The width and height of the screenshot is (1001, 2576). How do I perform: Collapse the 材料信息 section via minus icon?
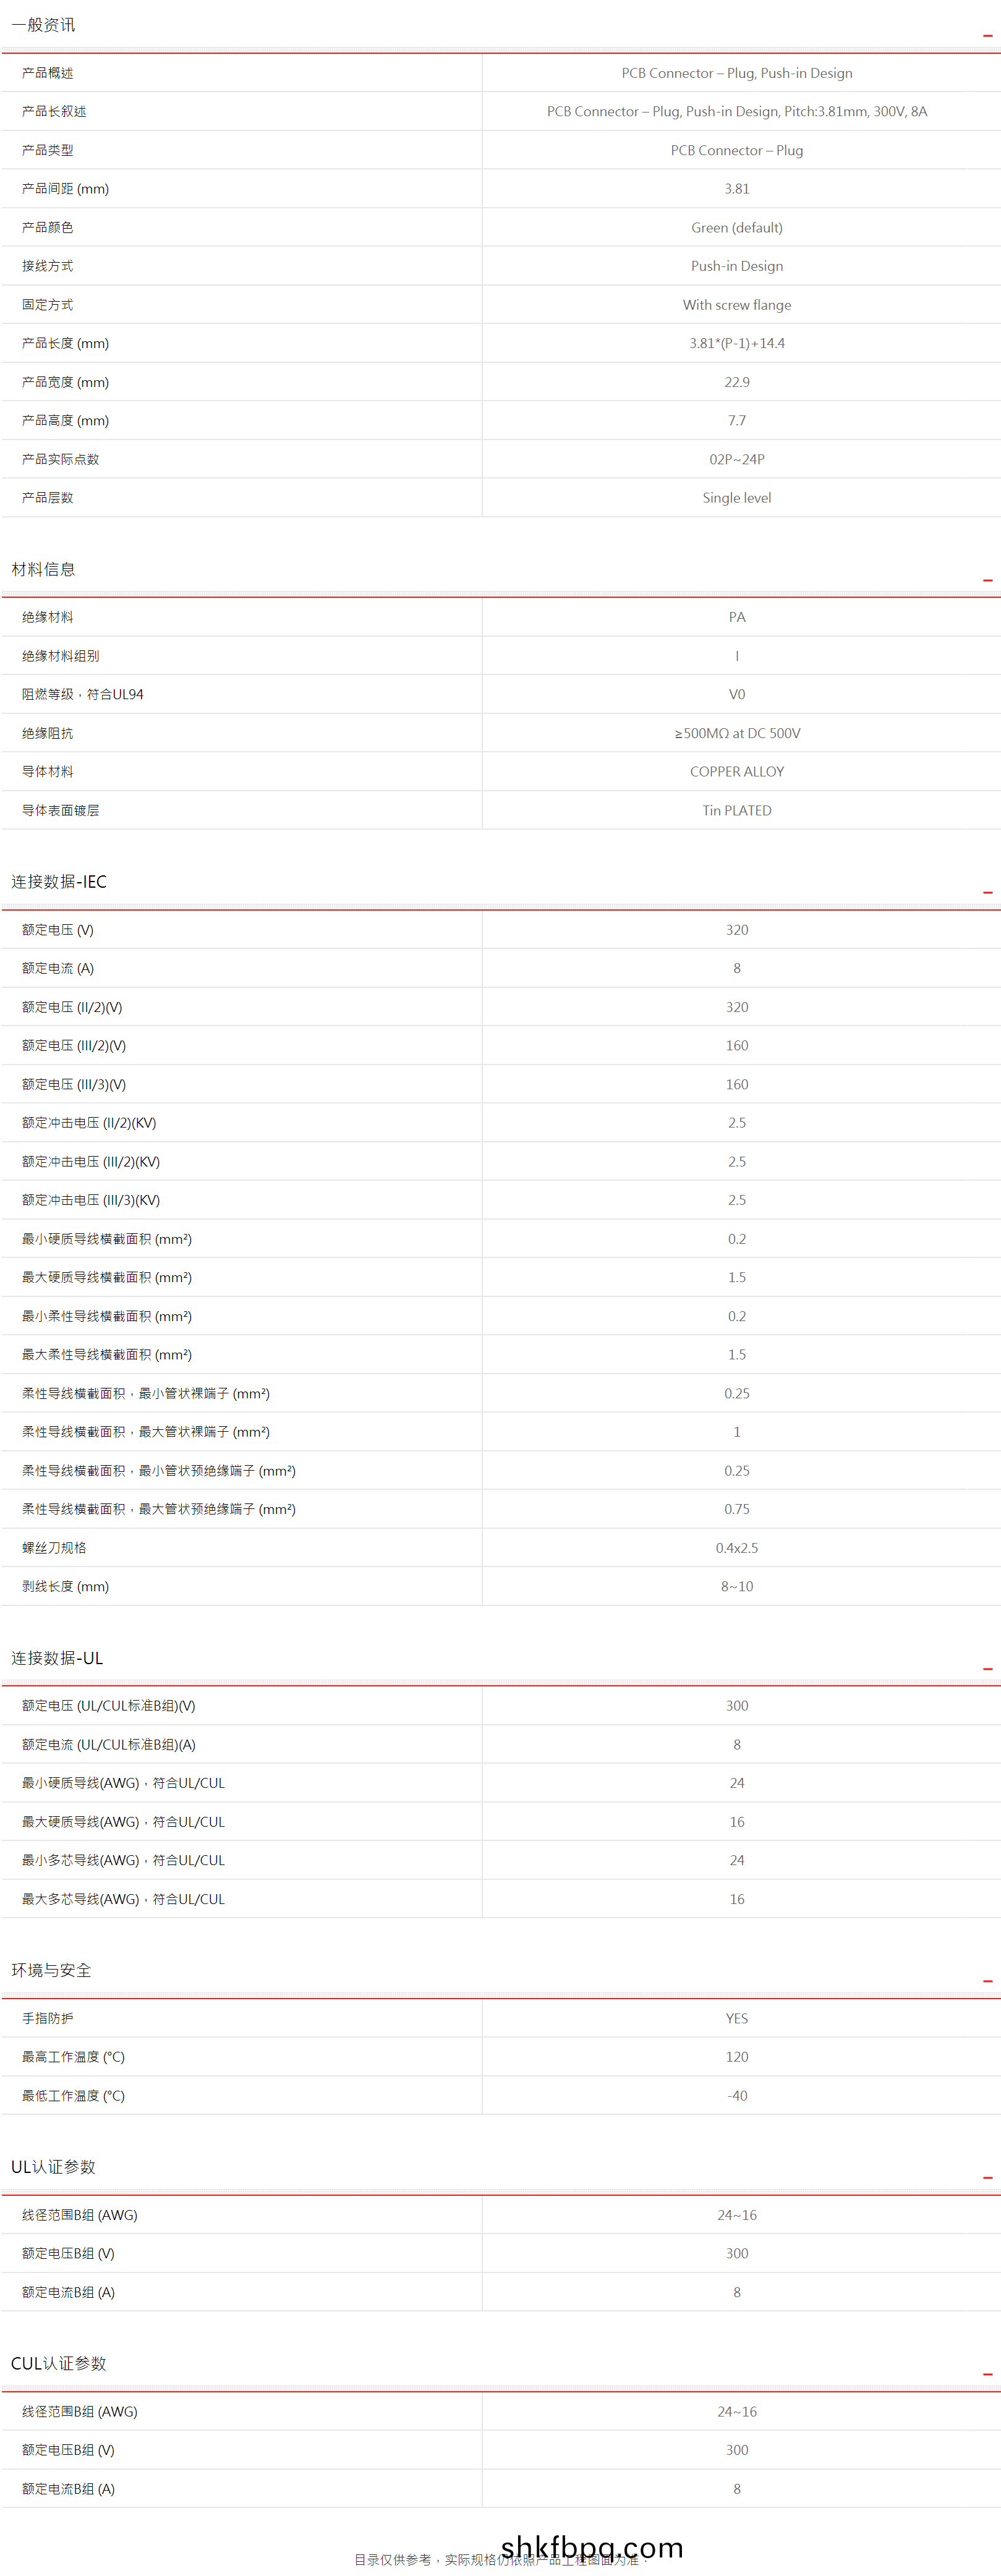[x=987, y=580]
